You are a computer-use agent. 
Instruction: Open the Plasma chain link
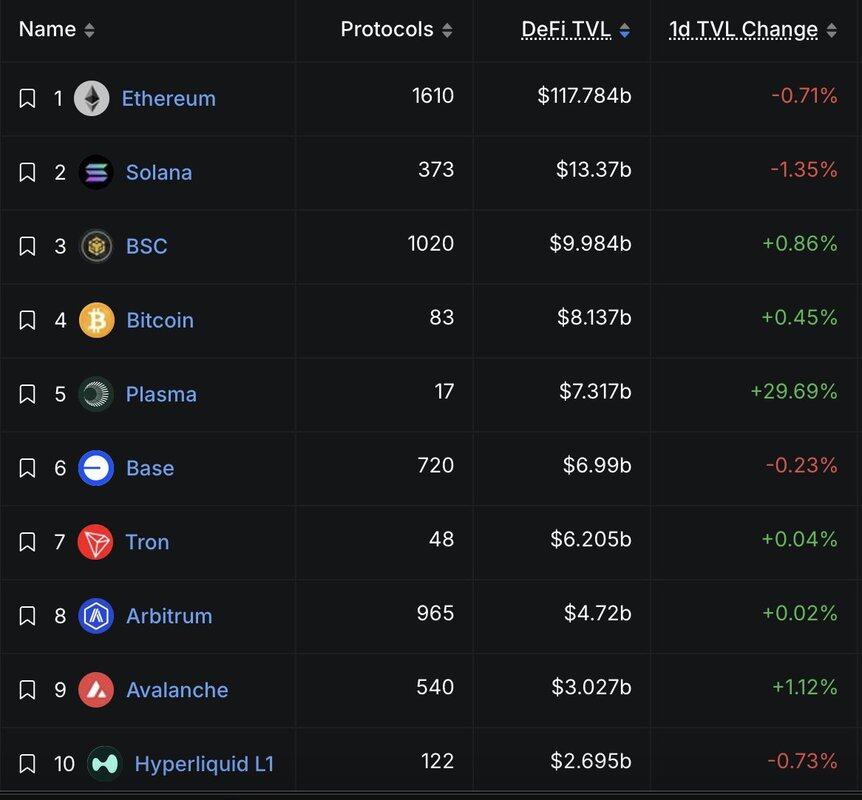(161, 394)
